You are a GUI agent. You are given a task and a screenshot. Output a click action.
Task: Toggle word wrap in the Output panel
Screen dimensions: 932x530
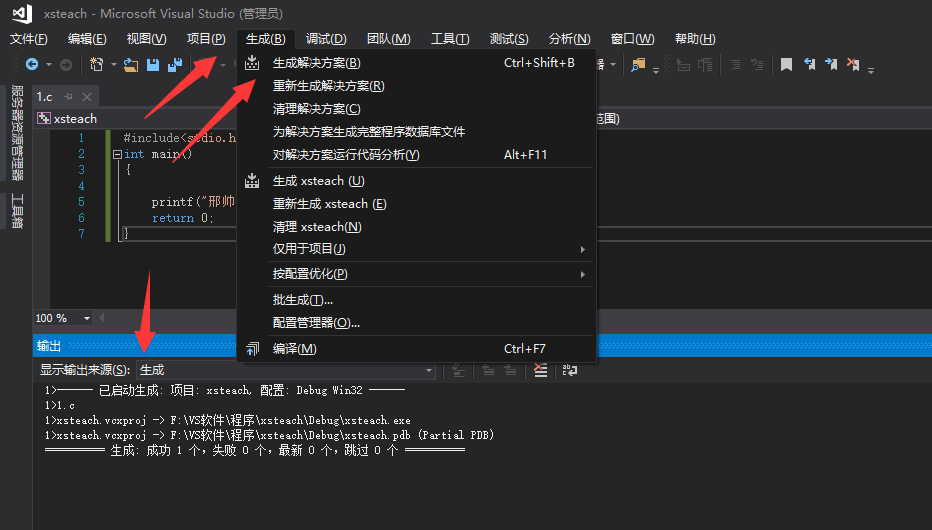click(569, 370)
